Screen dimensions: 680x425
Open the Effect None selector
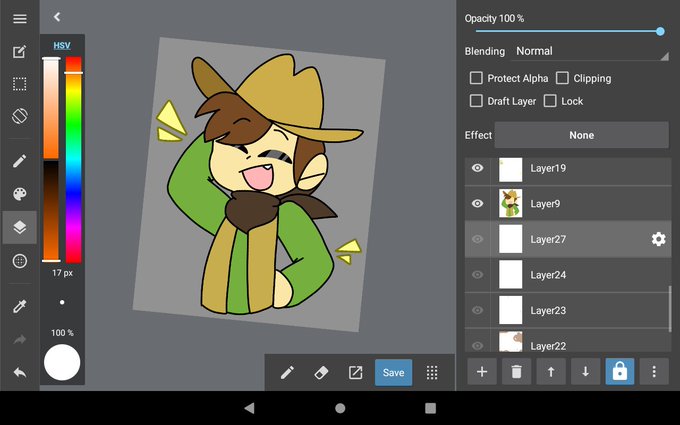[x=582, y=135]
